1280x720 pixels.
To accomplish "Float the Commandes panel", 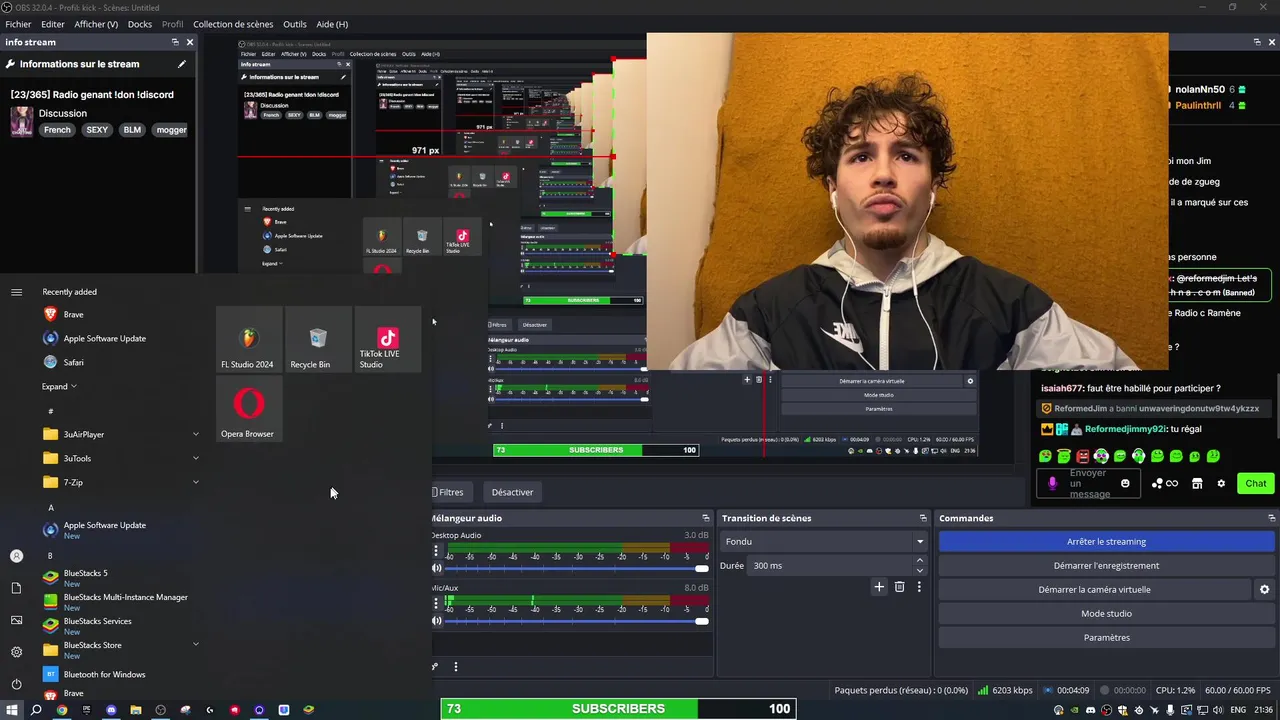I will tap(1272, 518).
